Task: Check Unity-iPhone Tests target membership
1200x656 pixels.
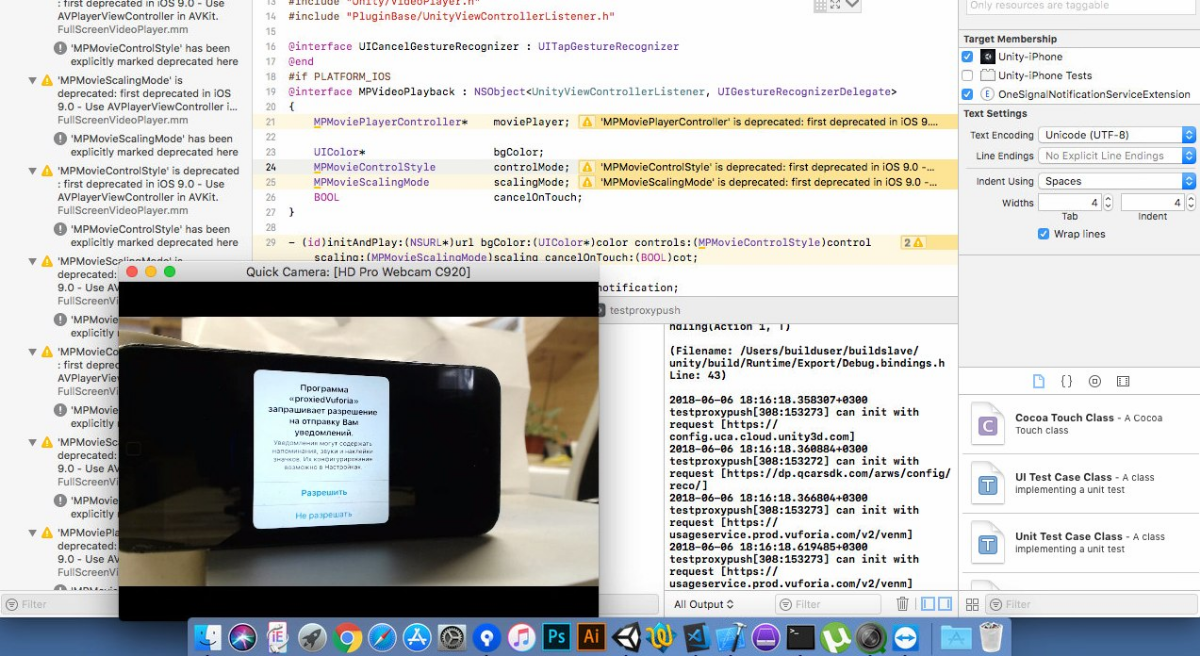Action: 967,76
